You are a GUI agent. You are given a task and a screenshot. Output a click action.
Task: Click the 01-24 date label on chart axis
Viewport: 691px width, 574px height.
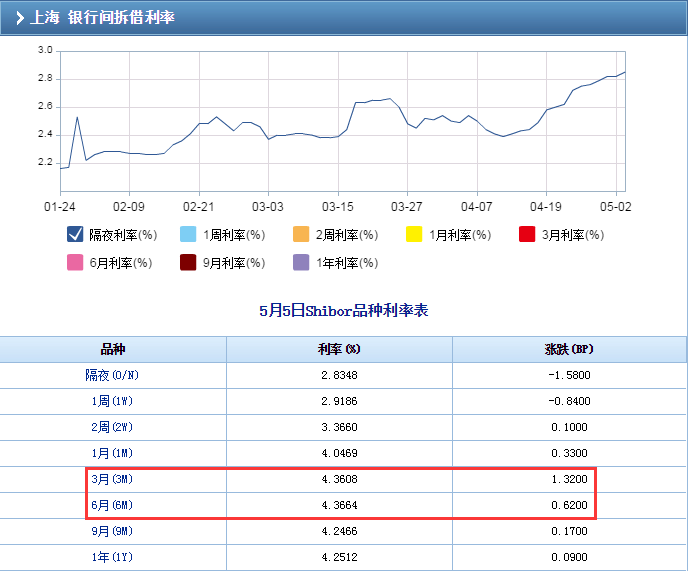click(x=59, y=207)
